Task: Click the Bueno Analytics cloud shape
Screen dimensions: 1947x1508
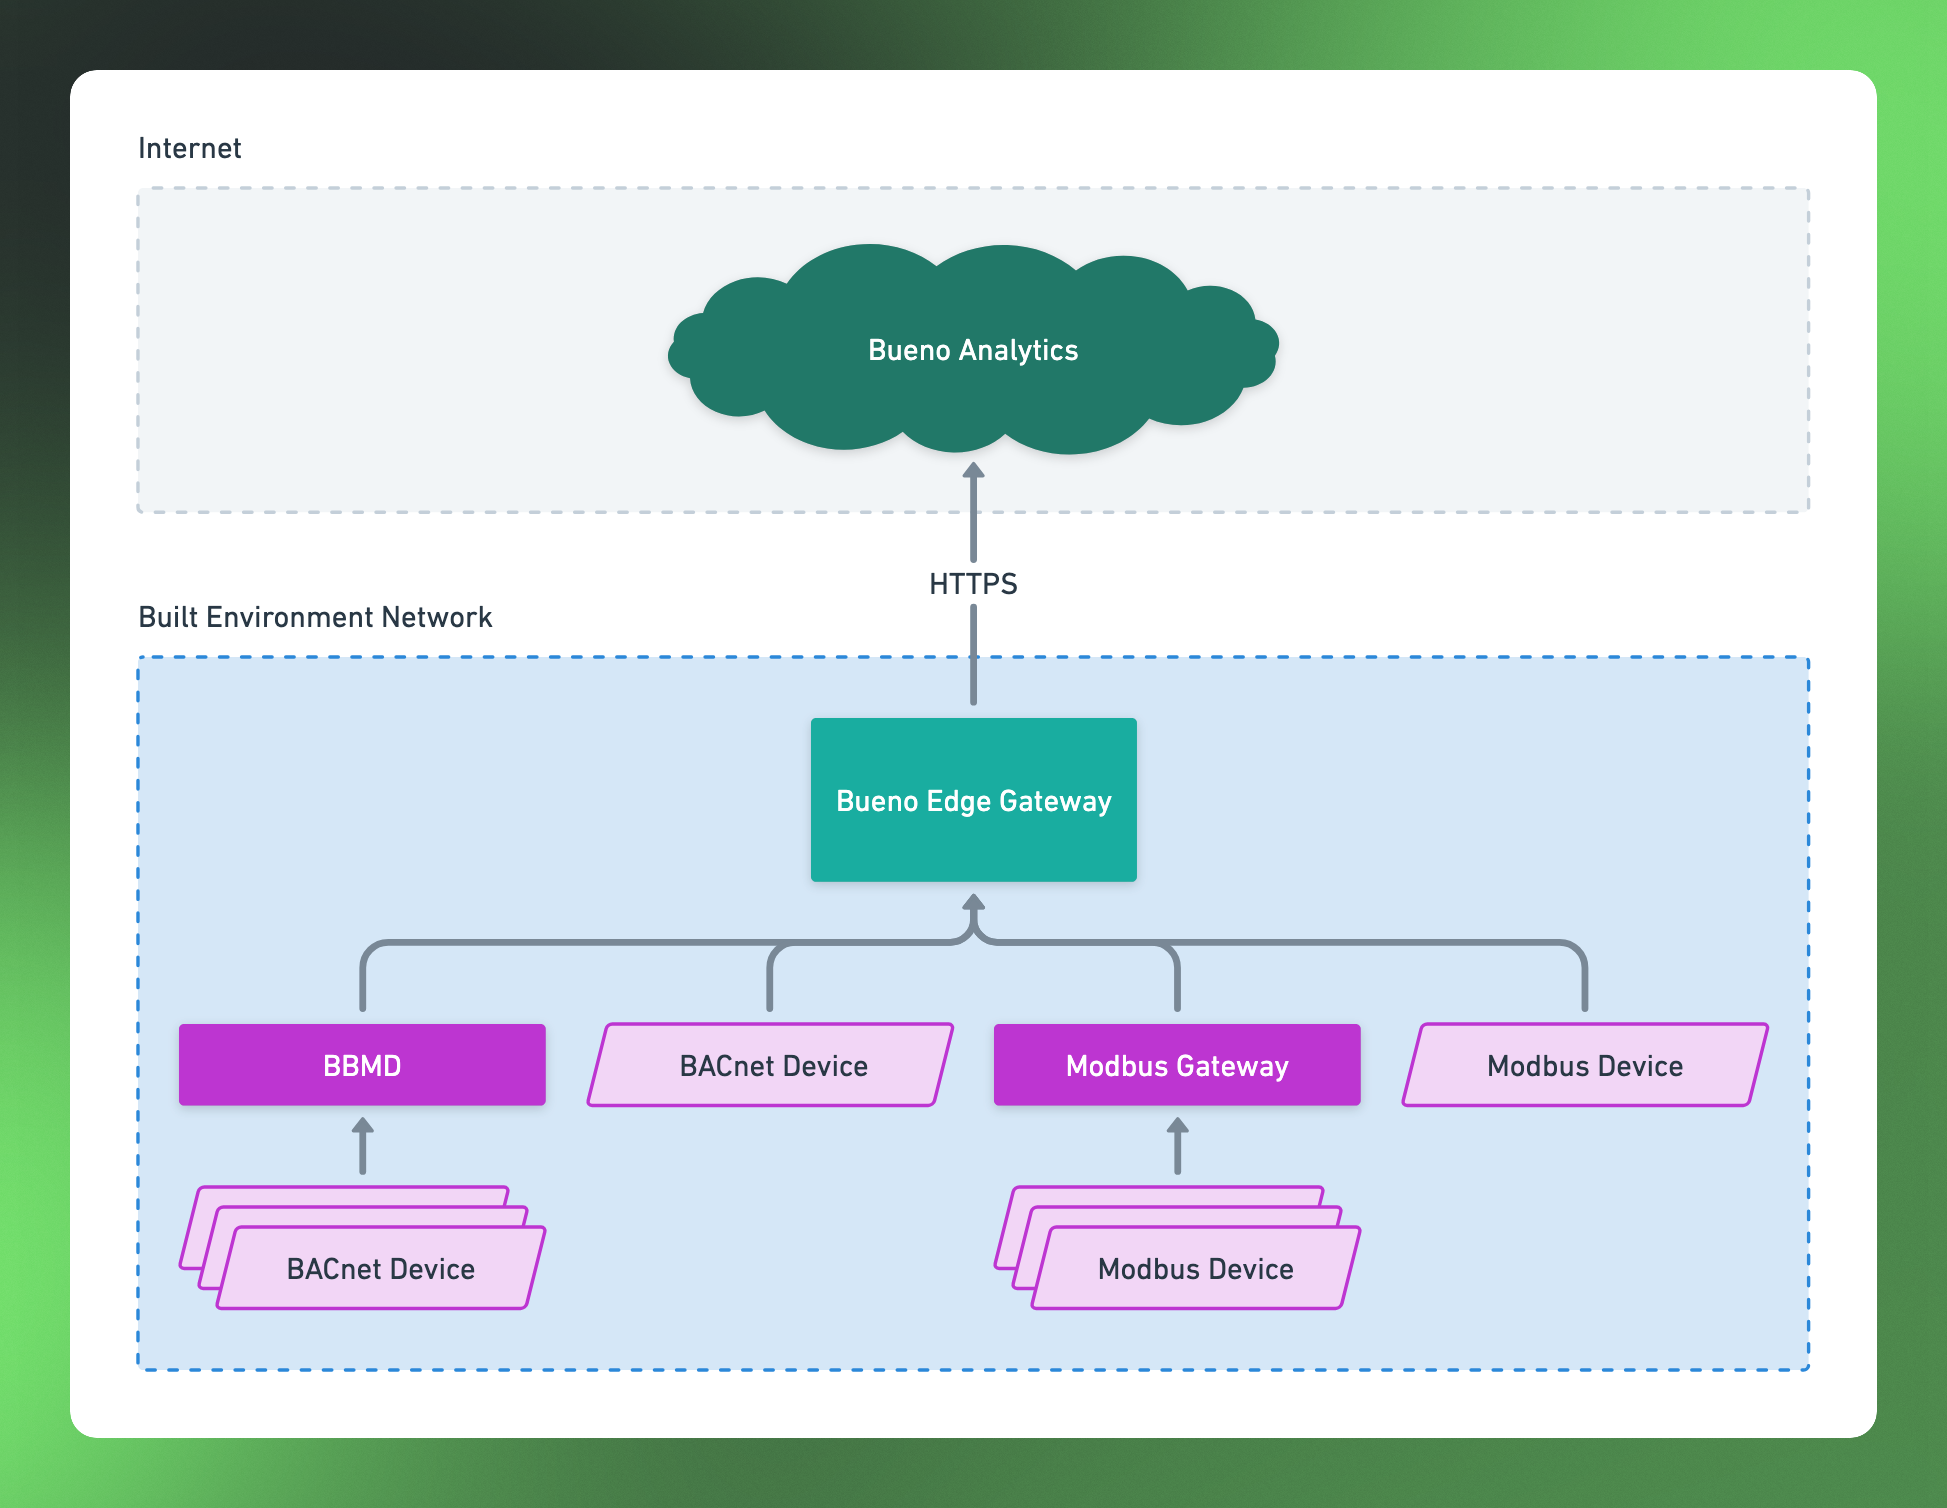Action: [973, 349]
